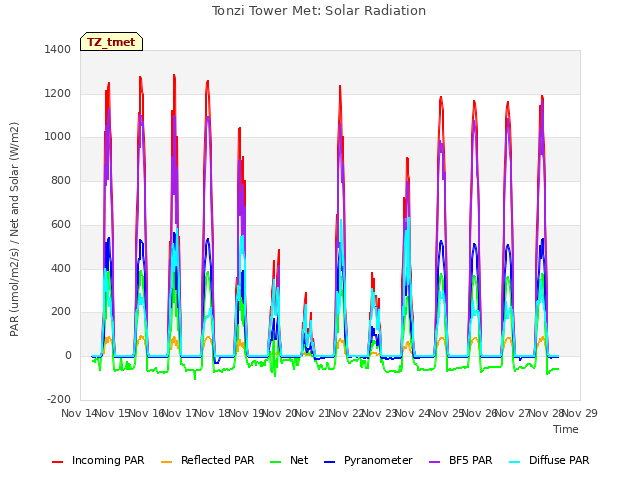Select the Net legend label

tap(299, 460)
